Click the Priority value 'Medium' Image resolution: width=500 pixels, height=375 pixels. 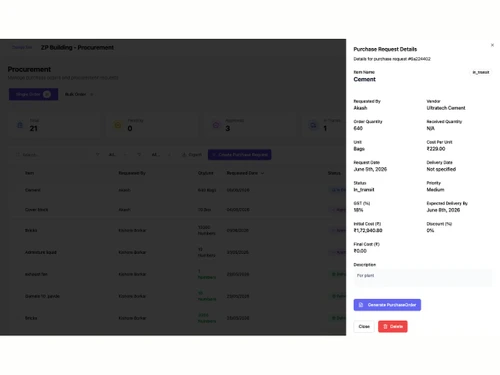435,190
